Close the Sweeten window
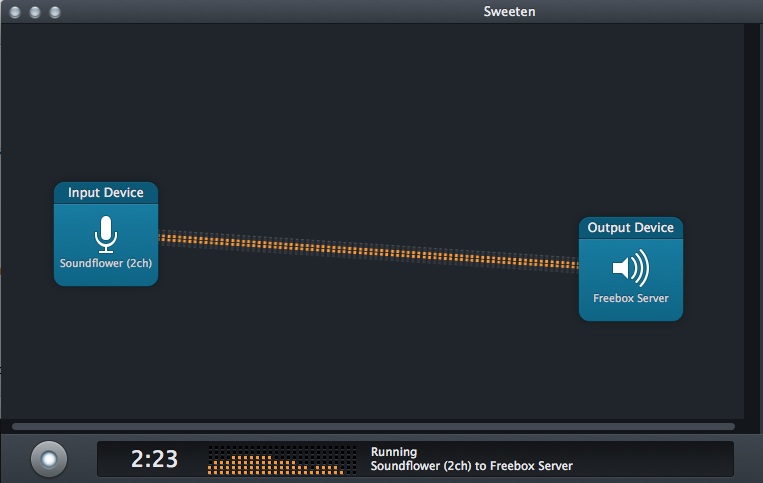The width and height of the screenshot is (763, 483). pos(14,12)
